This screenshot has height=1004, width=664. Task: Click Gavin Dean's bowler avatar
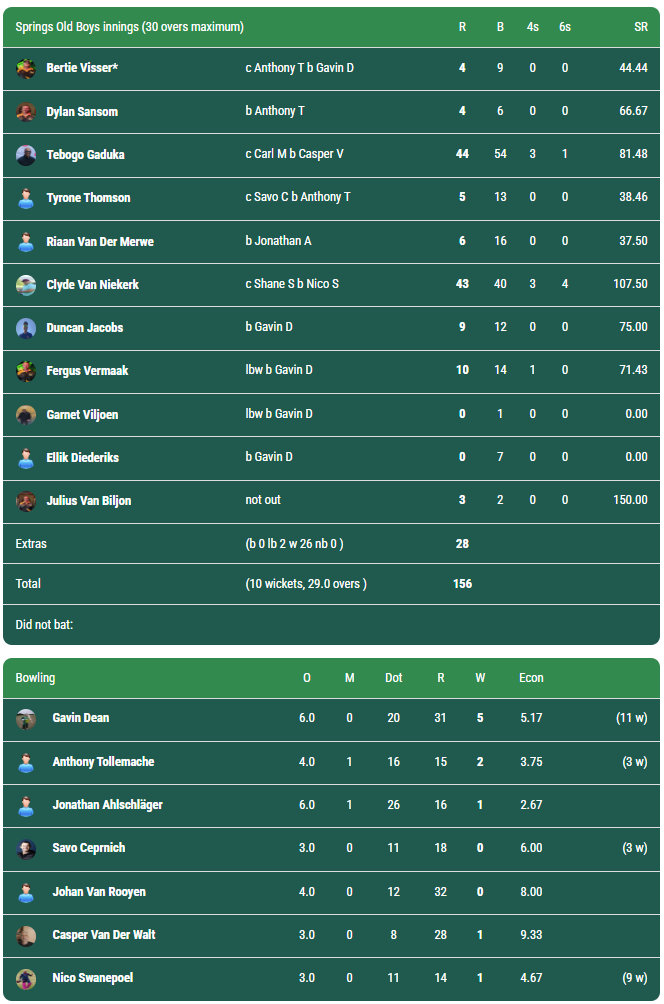coord(26,718)
